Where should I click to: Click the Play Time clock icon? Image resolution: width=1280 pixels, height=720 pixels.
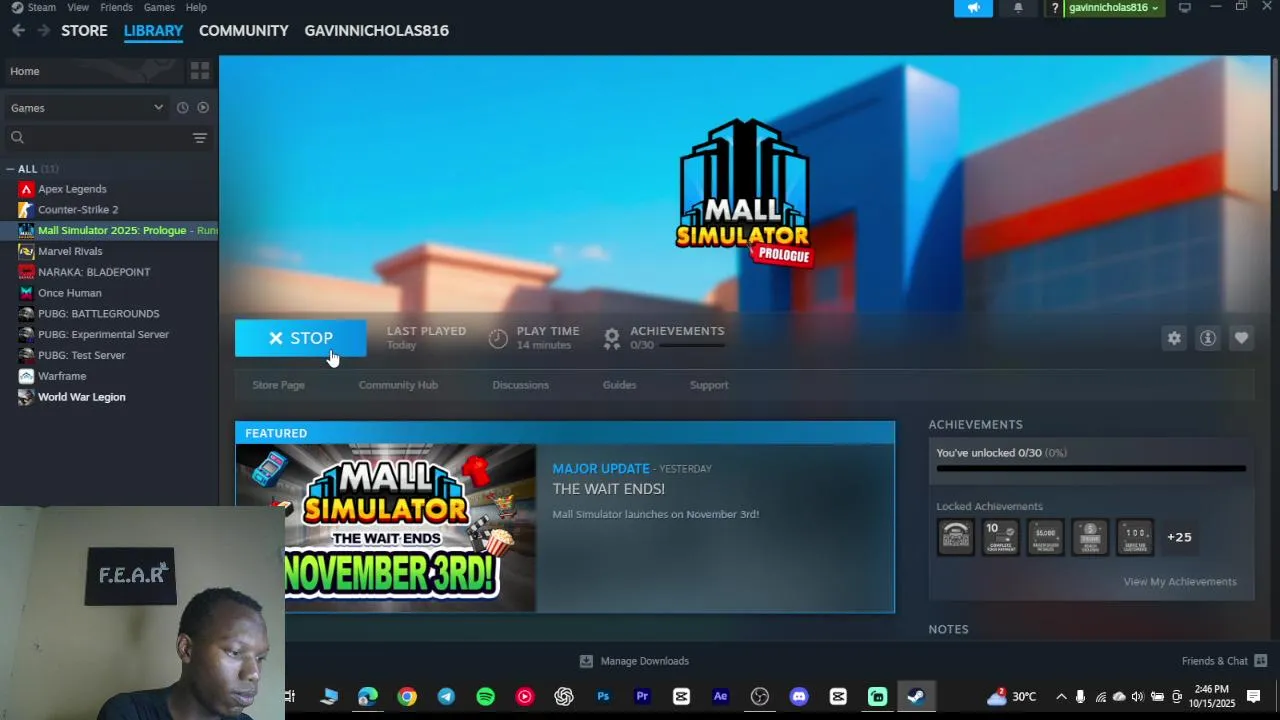(x=498, y=338)
